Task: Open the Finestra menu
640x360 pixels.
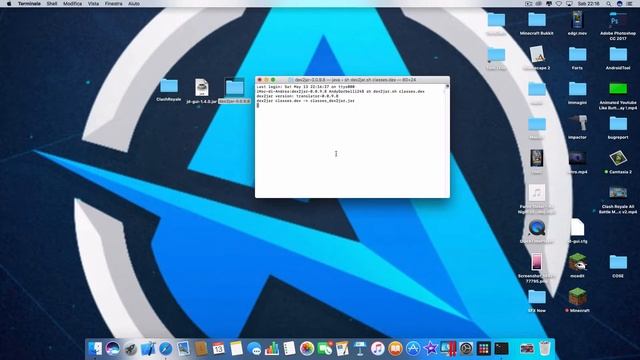Action: (113, 3)
